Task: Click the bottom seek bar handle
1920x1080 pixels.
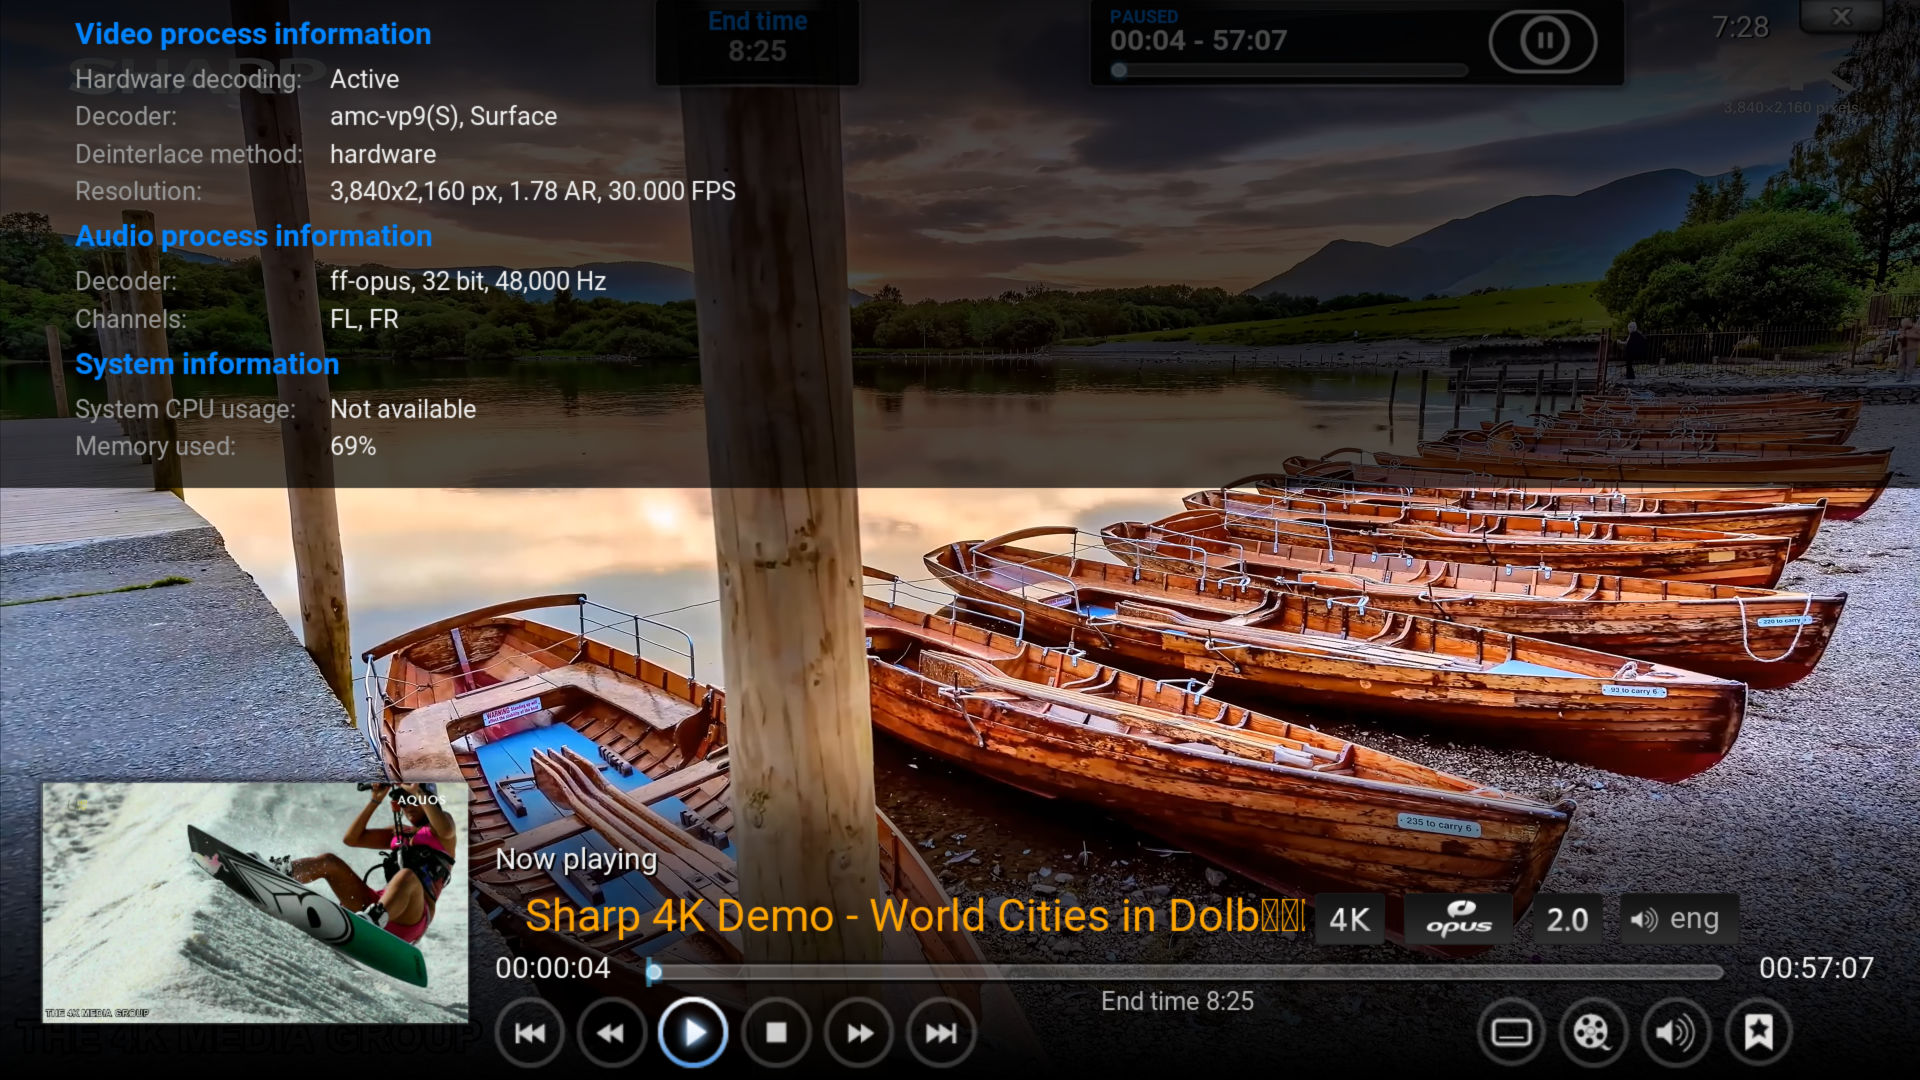Action: tap(653, 971)
